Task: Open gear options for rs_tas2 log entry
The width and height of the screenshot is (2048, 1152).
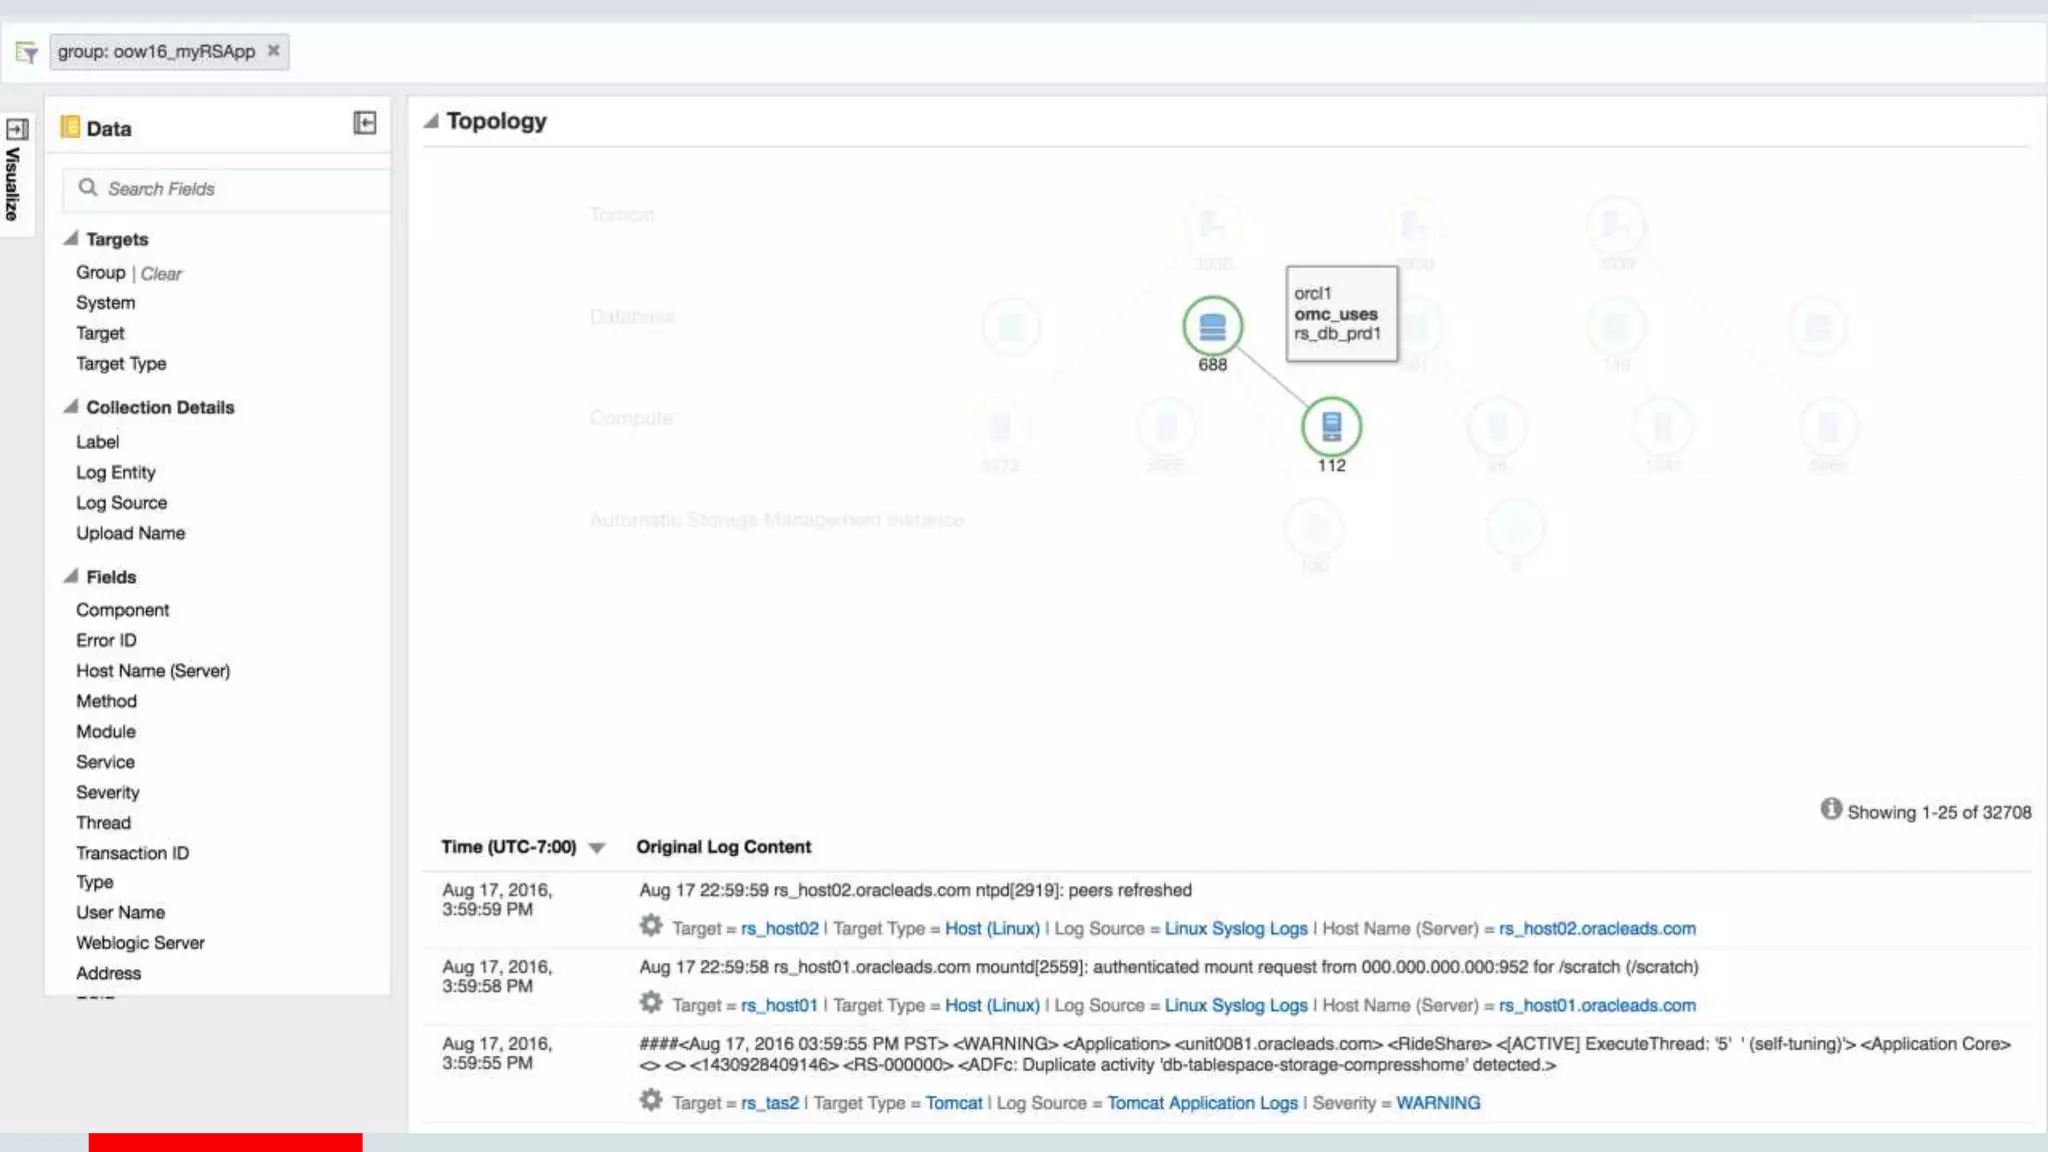Action: [x=651, y=1101]
